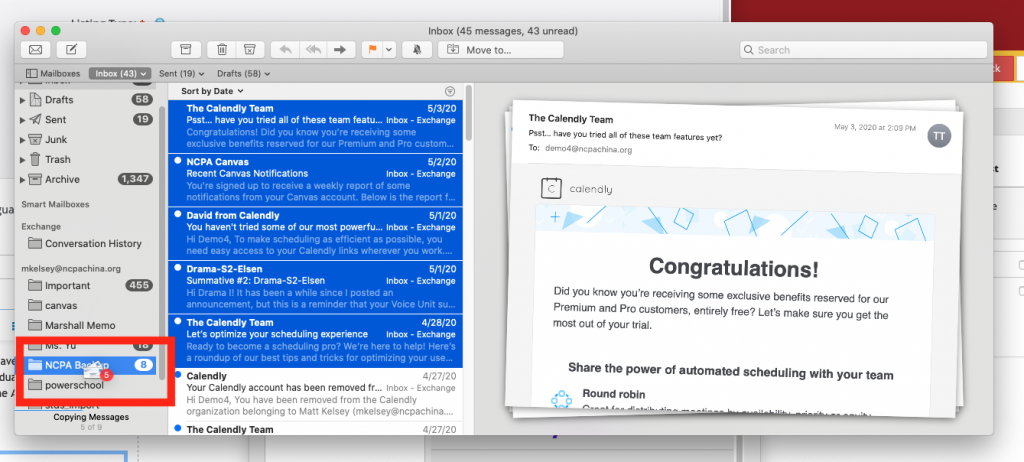
Task: Click the Reply arrow icon
Action: coord(284,49)
